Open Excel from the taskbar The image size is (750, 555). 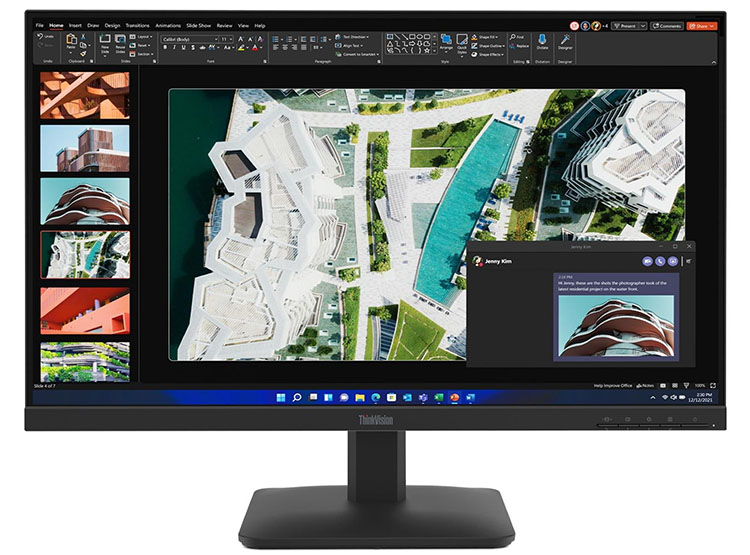pyautogui.click(x=439, y=398)
